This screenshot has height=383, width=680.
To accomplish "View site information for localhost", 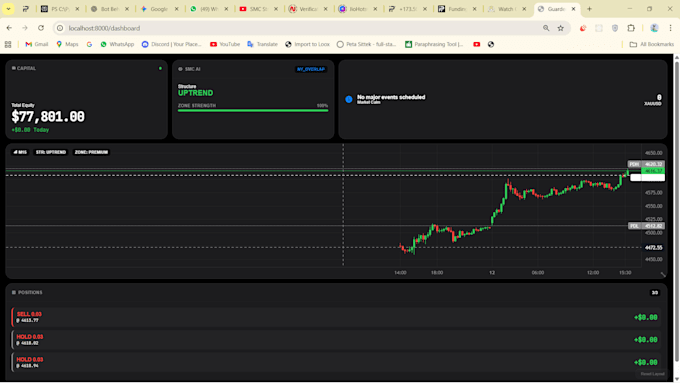I will [x=60, y=28].
